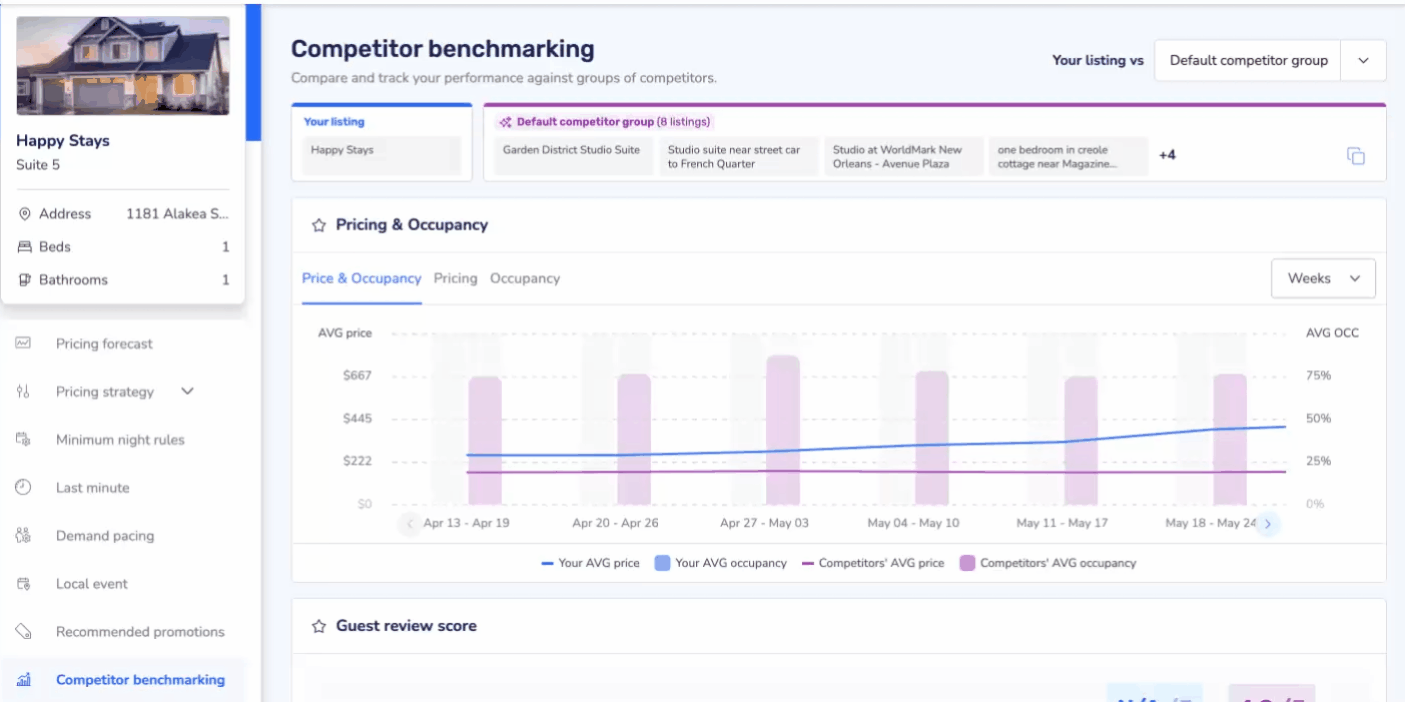Viewport: 1405px width, 702px height.
Task: Click the Local event calendar icon
Action: click(x=23, y=583)
